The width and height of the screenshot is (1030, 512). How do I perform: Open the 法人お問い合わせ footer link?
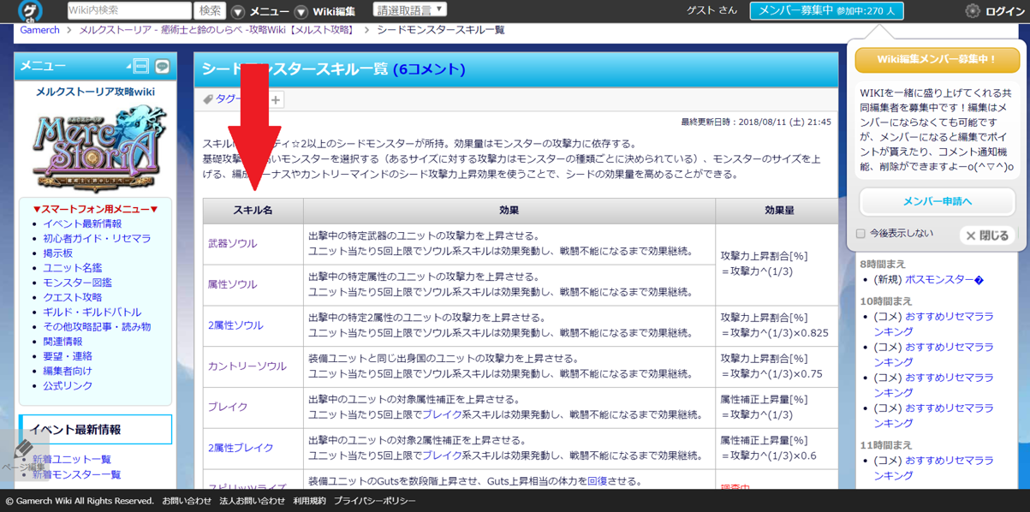tap(252, 501)
